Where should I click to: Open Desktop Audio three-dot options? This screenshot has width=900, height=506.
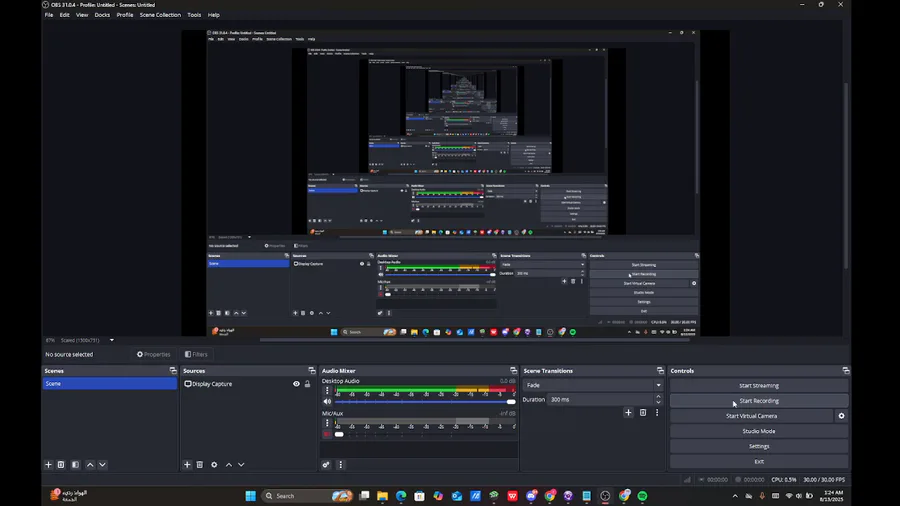327,391
